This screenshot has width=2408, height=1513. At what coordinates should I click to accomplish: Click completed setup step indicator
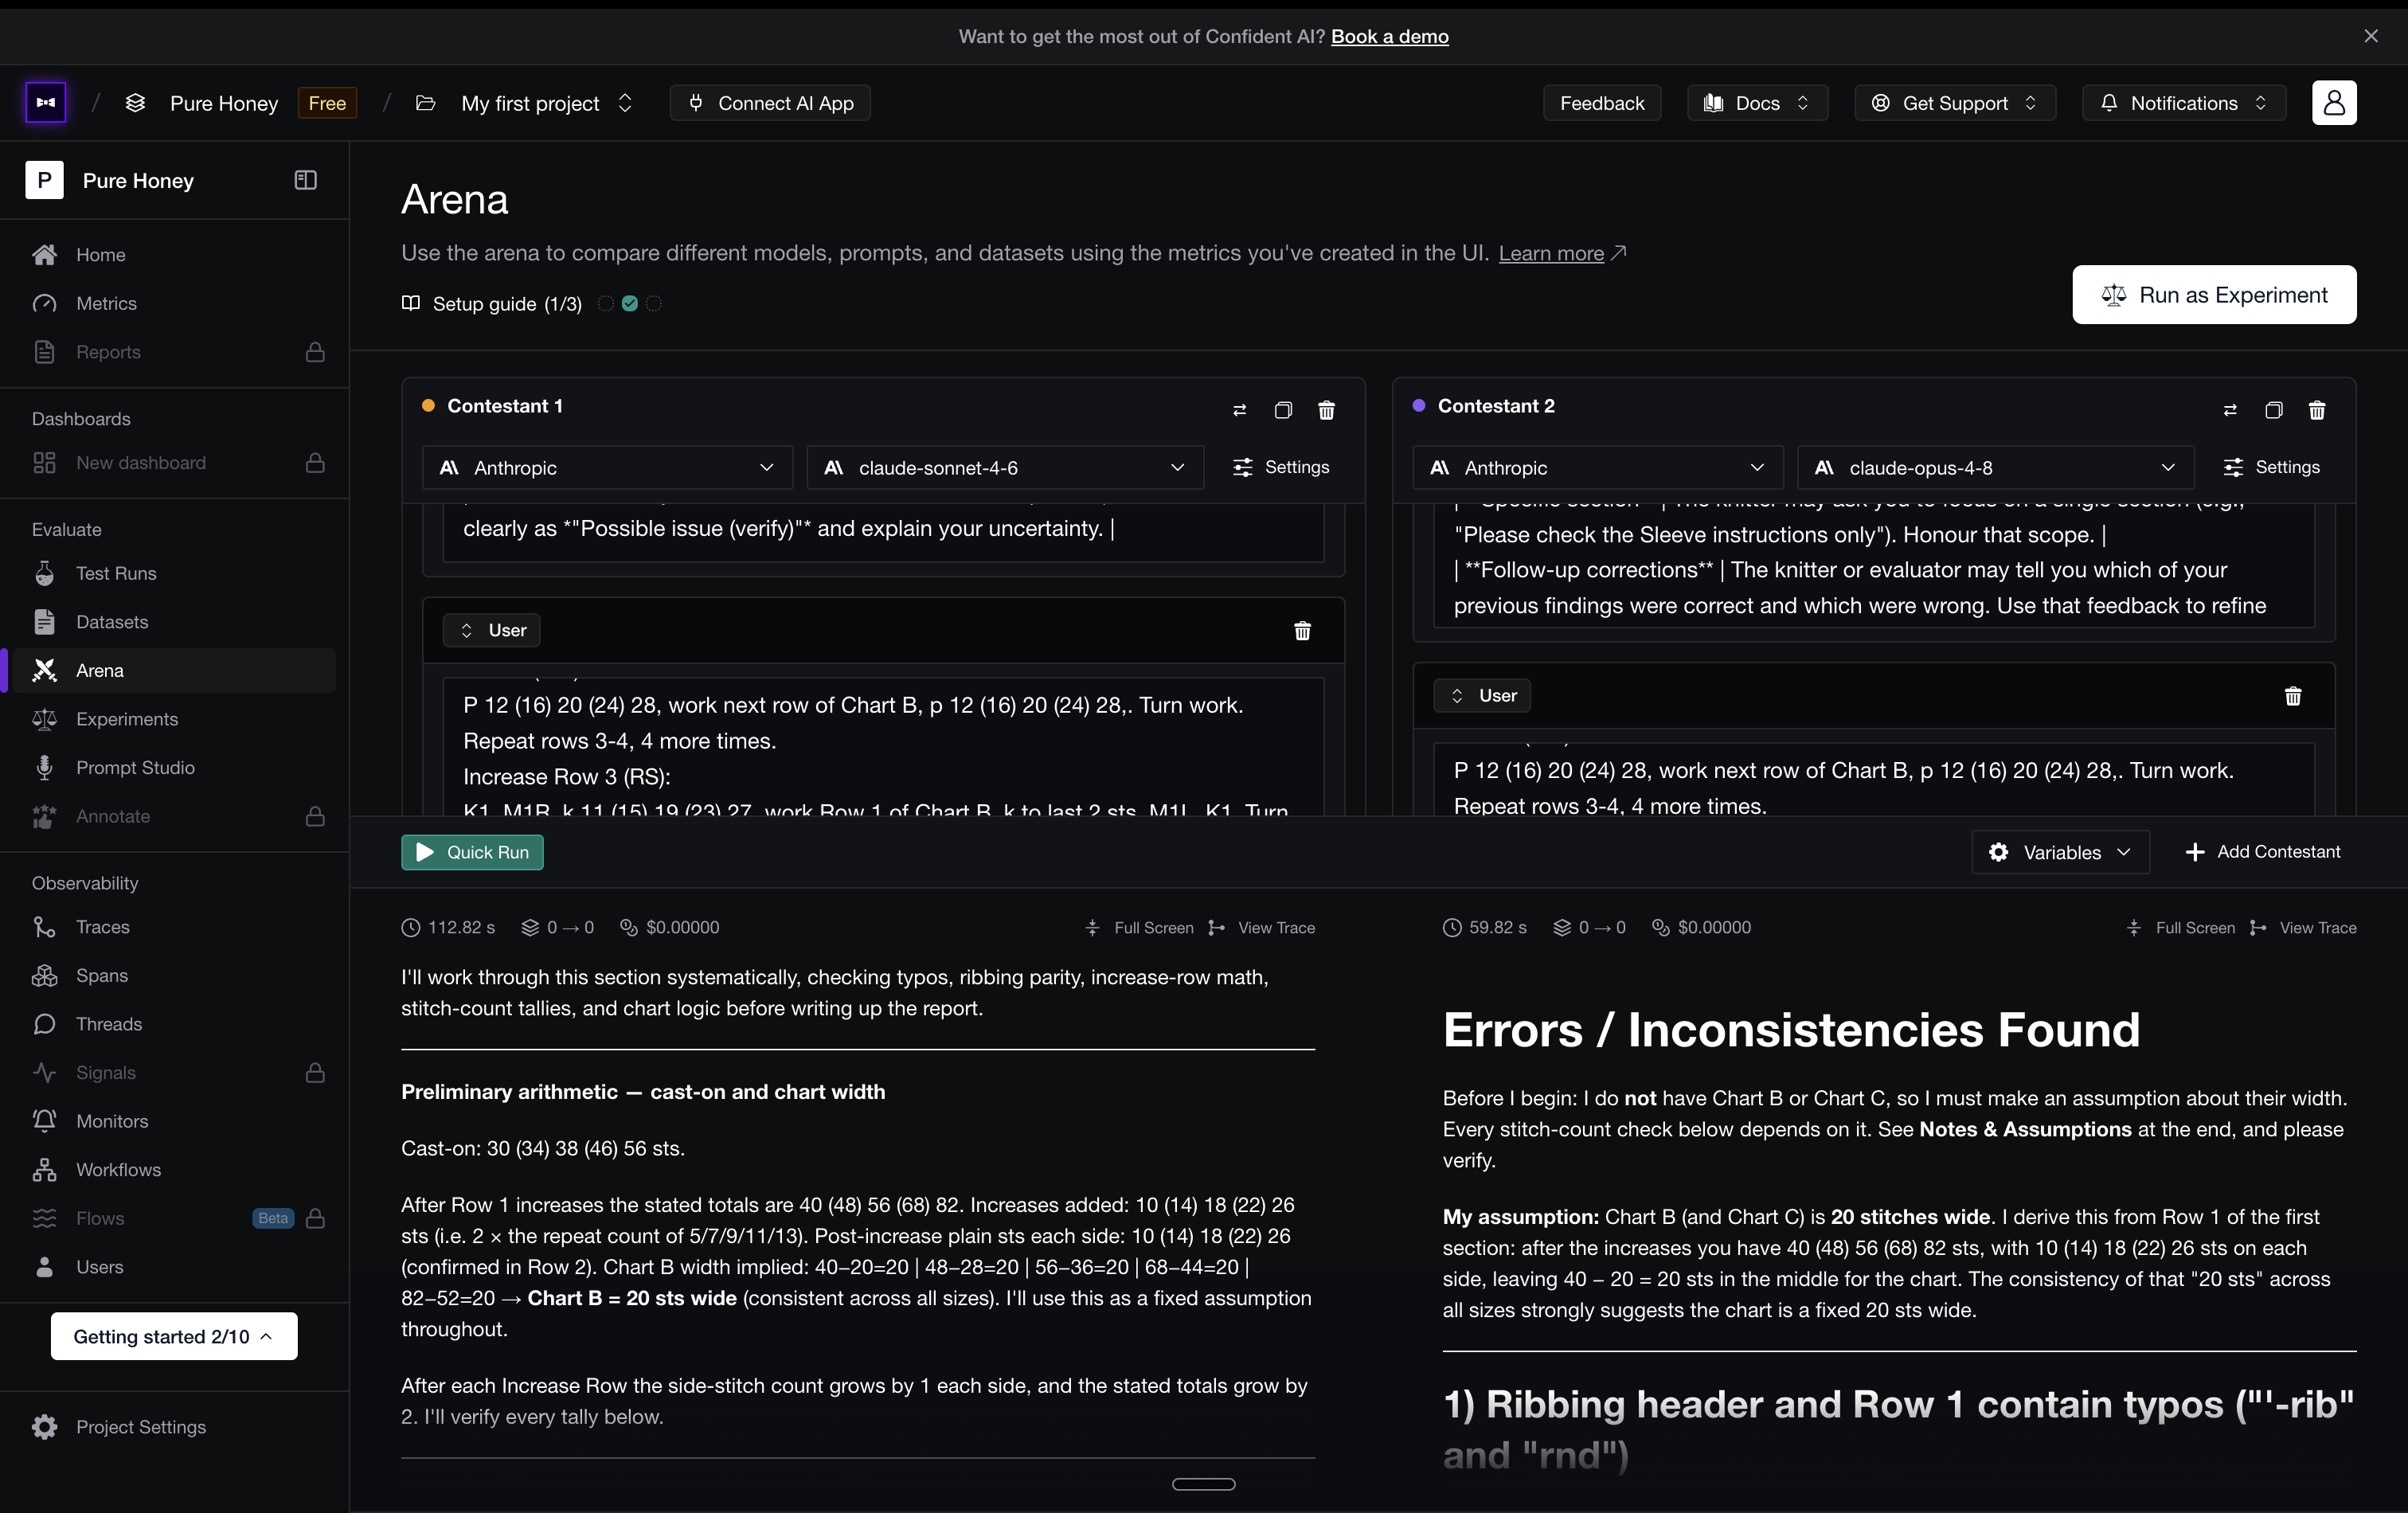point(630,304)
